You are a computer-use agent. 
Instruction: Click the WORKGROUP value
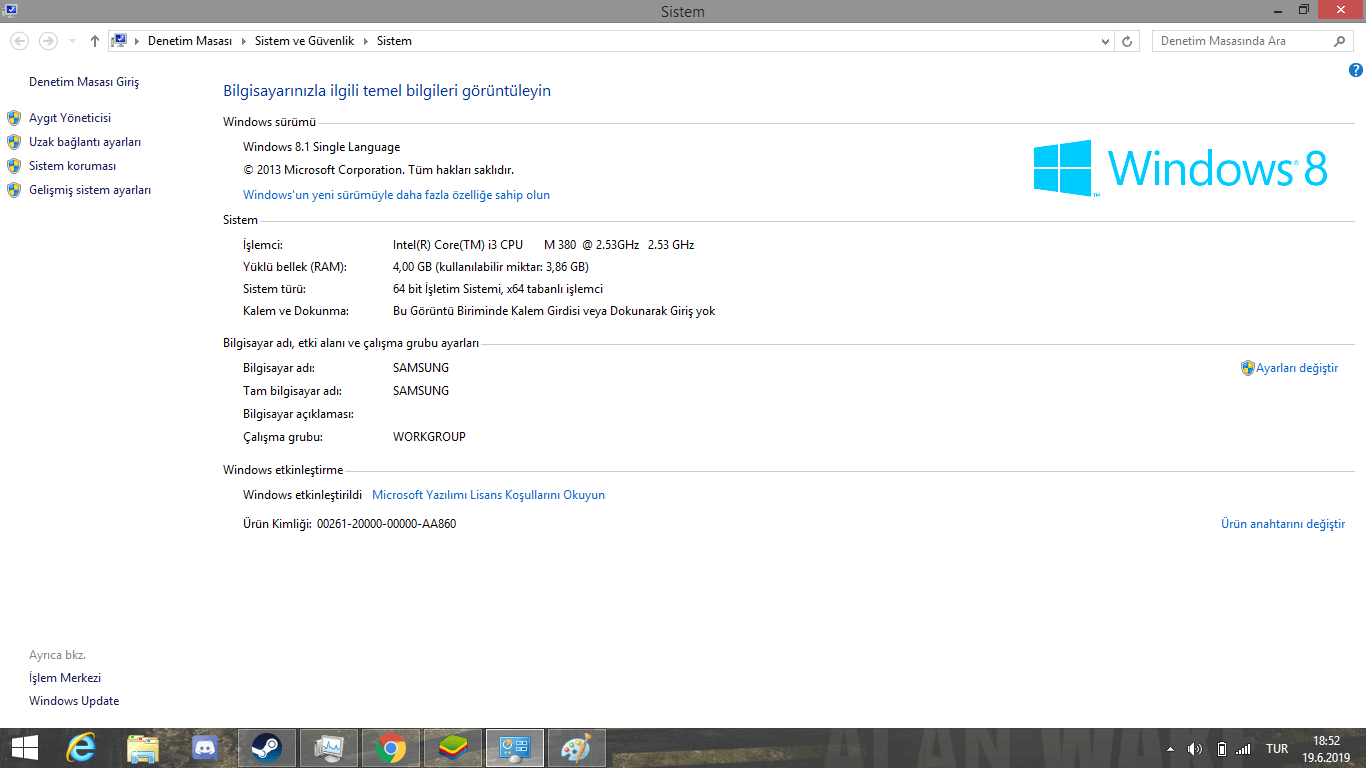click(429, 437)
